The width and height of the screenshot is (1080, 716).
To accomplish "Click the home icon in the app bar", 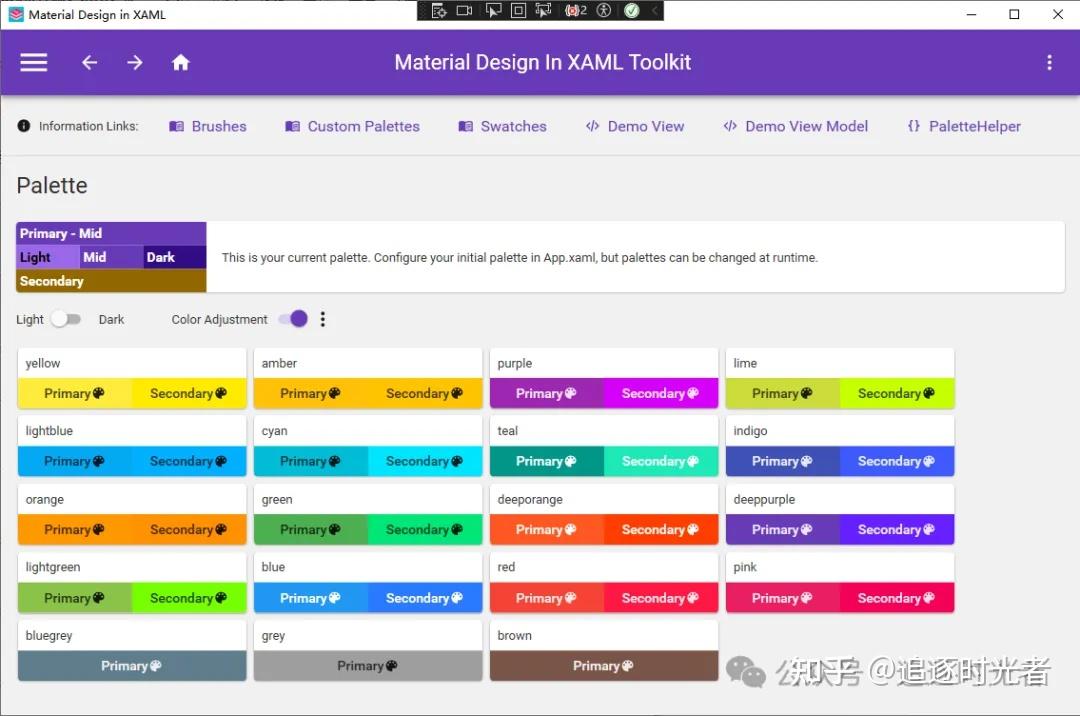I will [x=180, y=62].
